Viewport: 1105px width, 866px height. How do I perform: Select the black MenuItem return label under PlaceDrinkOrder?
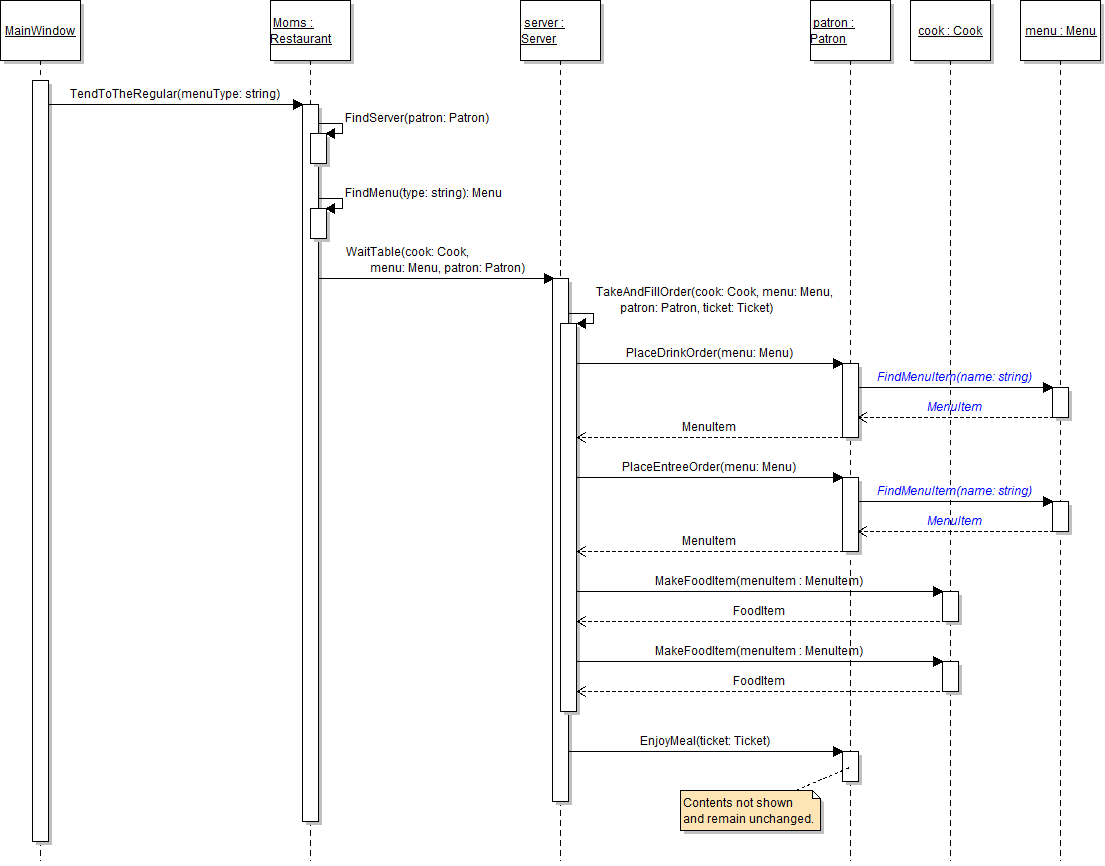click(708, 427)
